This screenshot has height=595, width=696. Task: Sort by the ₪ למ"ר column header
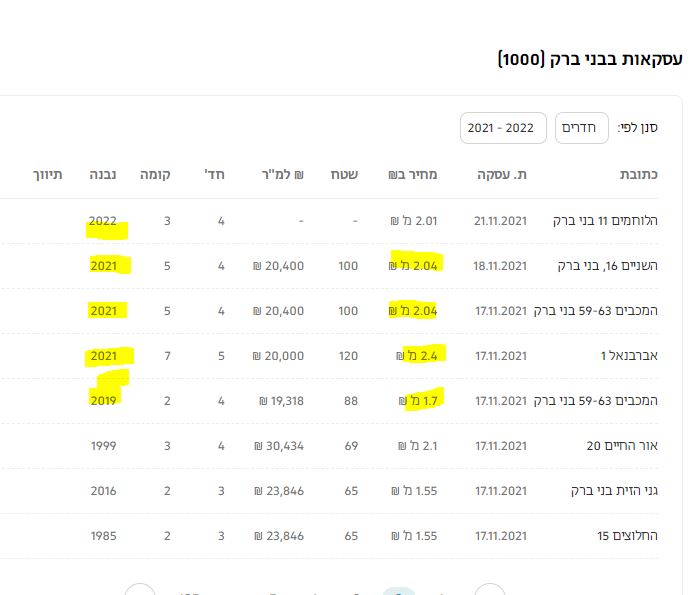pos(280,175)
